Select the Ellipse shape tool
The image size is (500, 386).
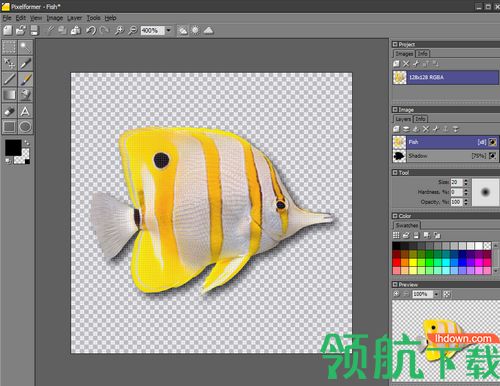pos(25,127)
